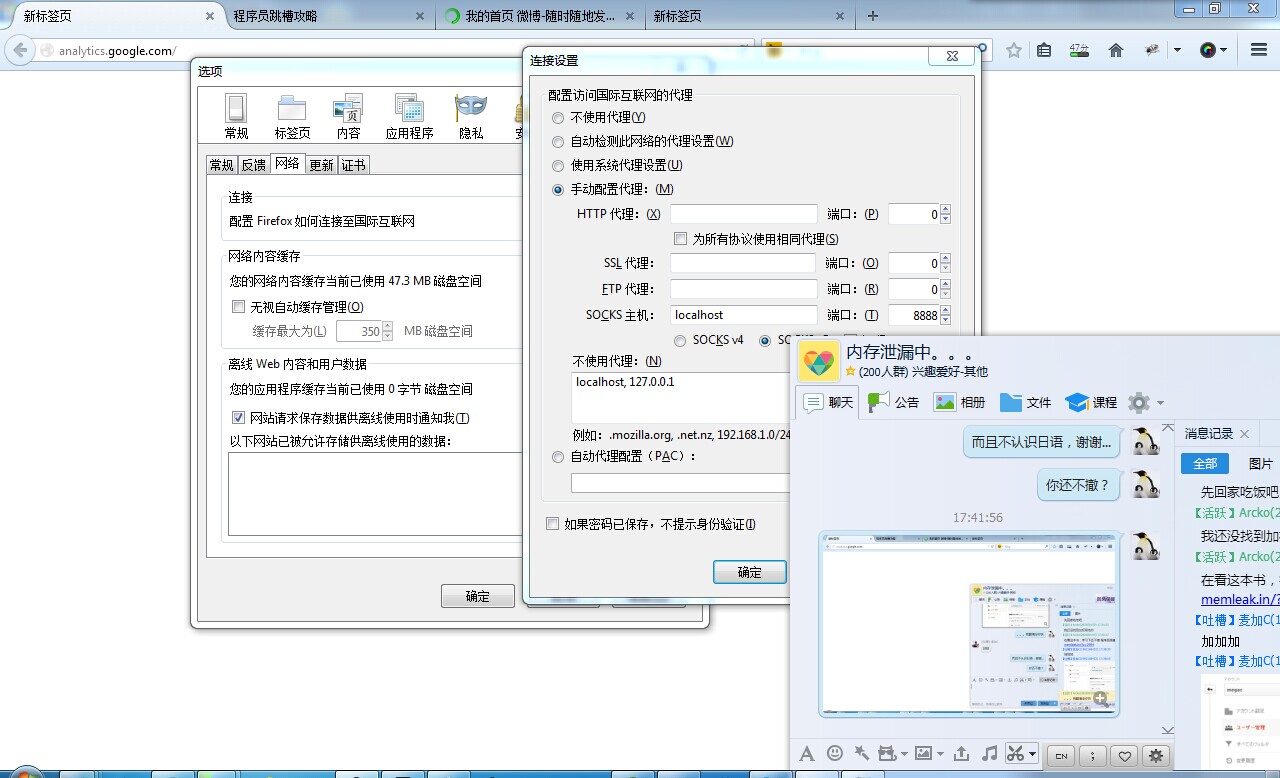The image size is (1280, 778).
Task: Go to Firefox home page icon
Action: tap(1116, 50)
